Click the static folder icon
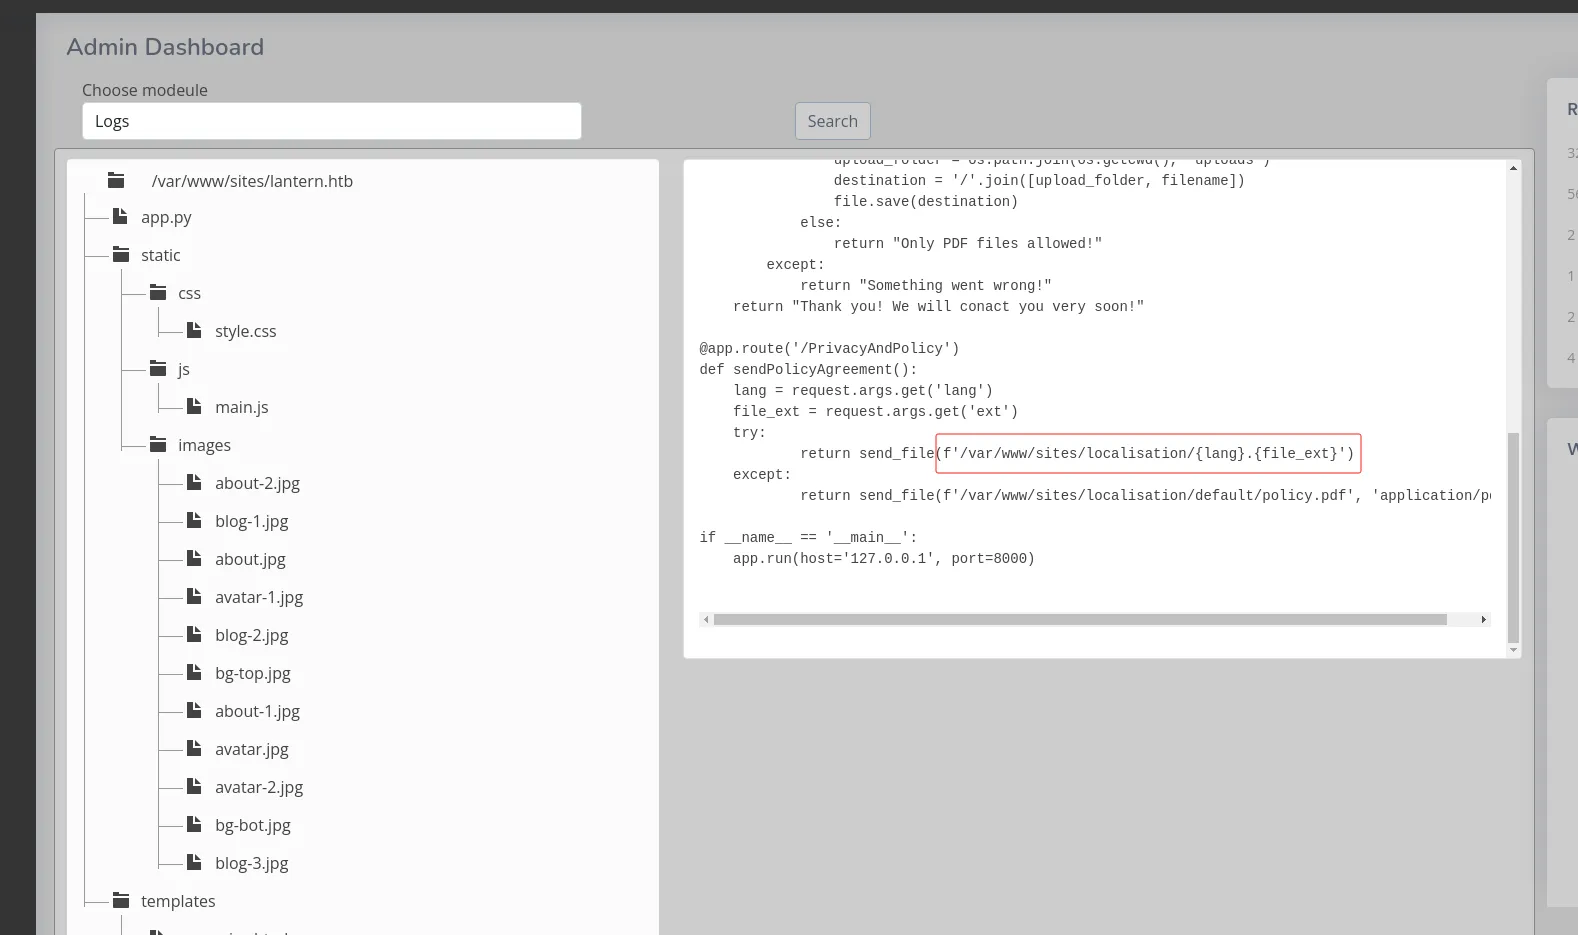The height and width of the screenshot is (935, 1578). coord(121,255)
